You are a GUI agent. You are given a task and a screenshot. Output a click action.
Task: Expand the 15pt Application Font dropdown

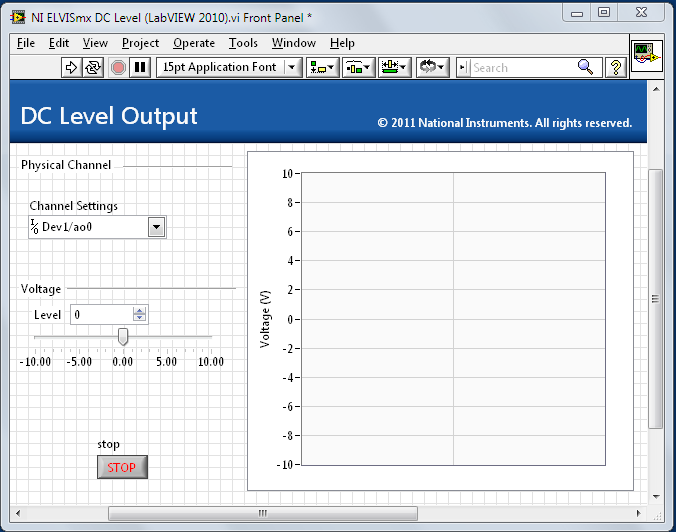292,67
